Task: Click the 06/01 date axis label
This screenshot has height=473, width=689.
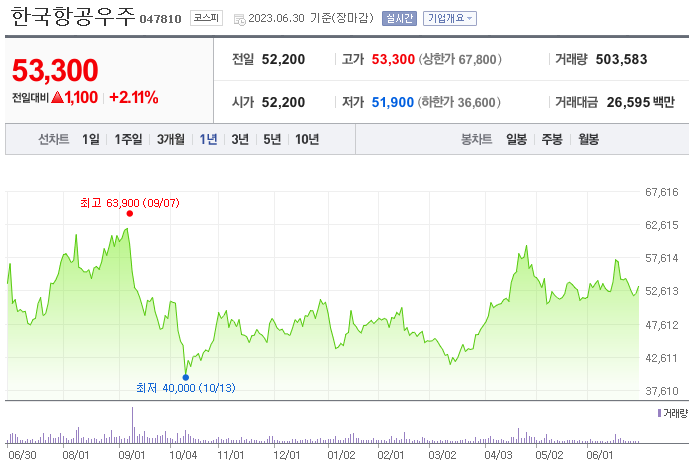Action: (599, 455)
